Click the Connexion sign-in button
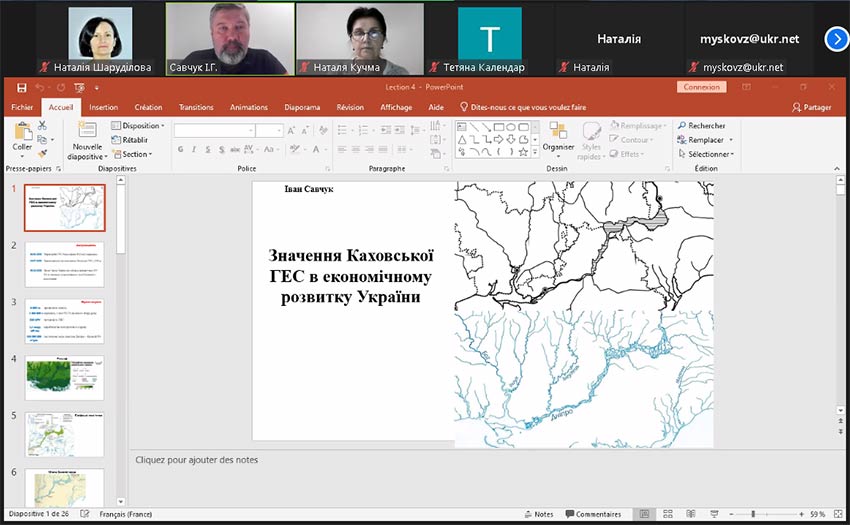 pyautogui.click(x=701, y=87)
